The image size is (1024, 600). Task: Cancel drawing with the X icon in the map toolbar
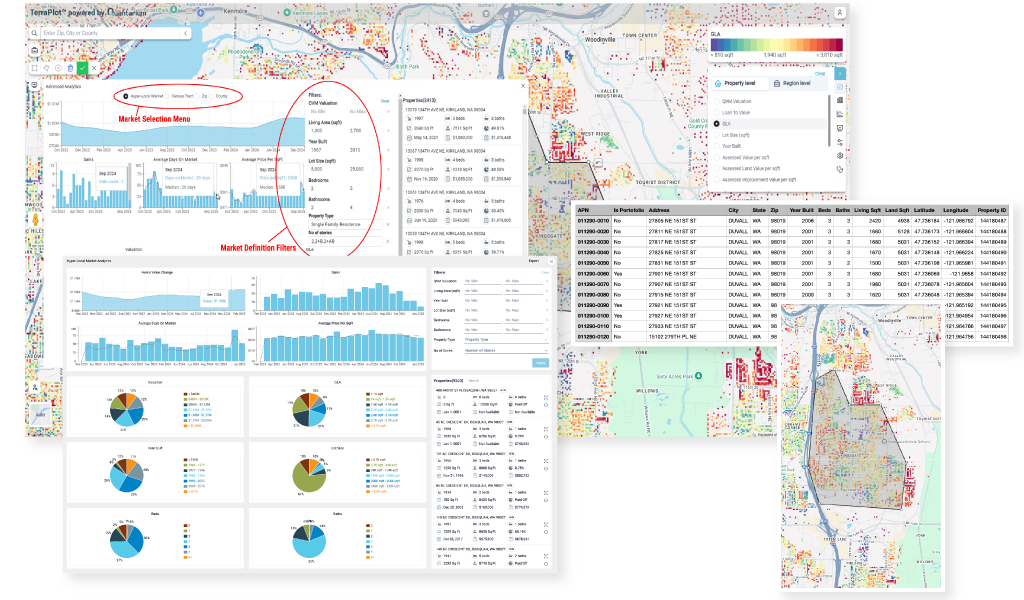coord(94,68)
